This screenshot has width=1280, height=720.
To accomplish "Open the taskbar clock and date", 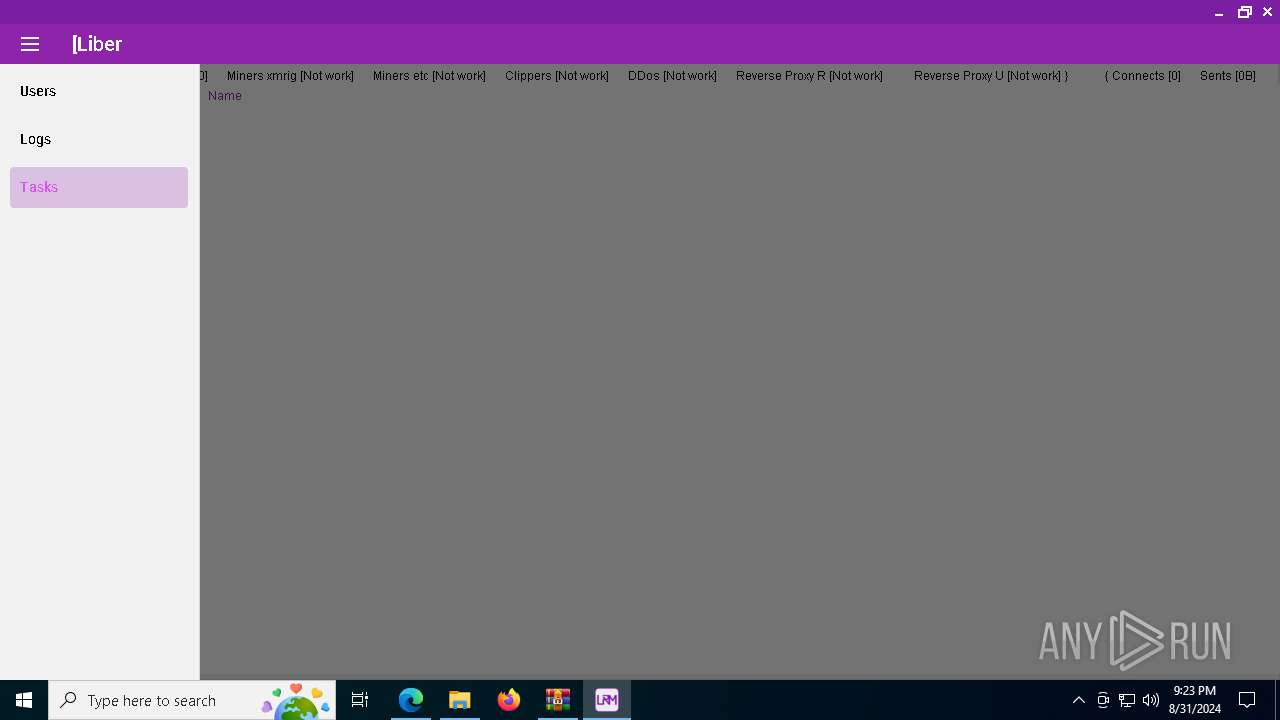I will (1195, 700).
